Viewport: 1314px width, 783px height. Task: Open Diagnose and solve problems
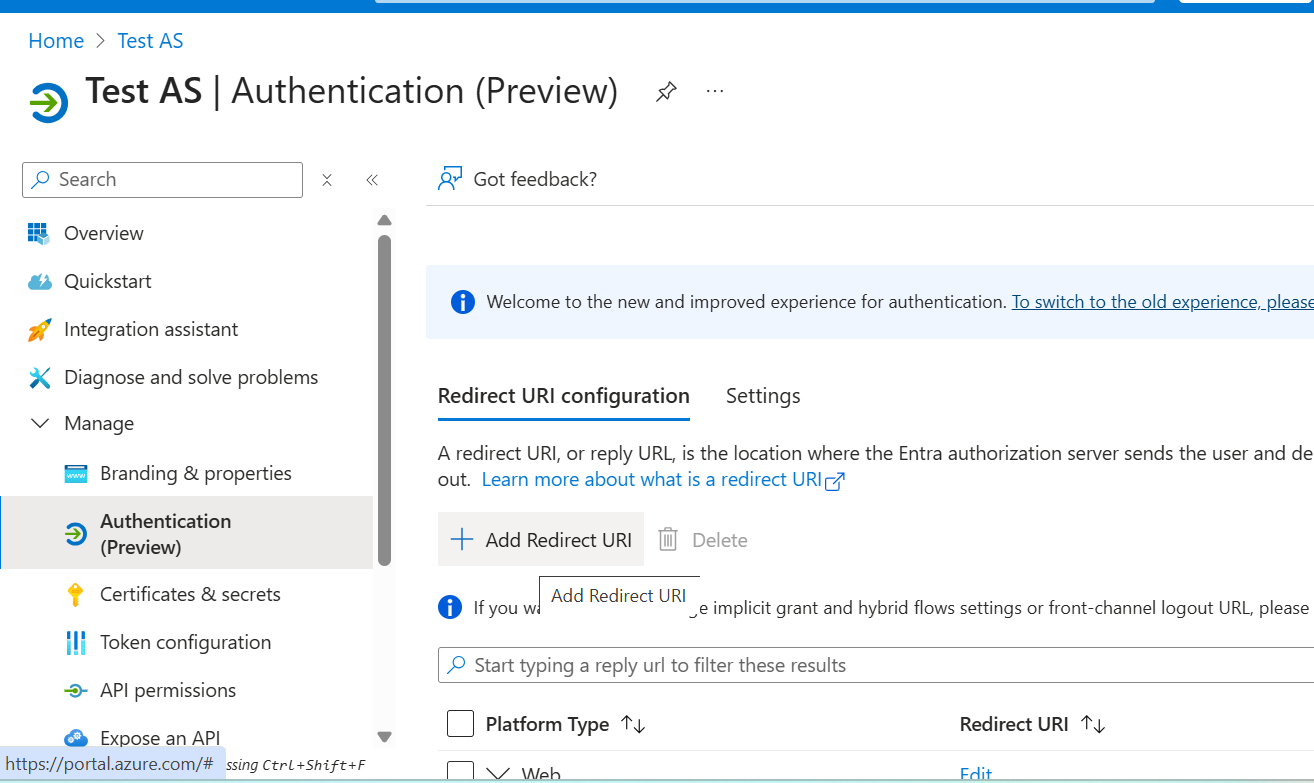190,377
